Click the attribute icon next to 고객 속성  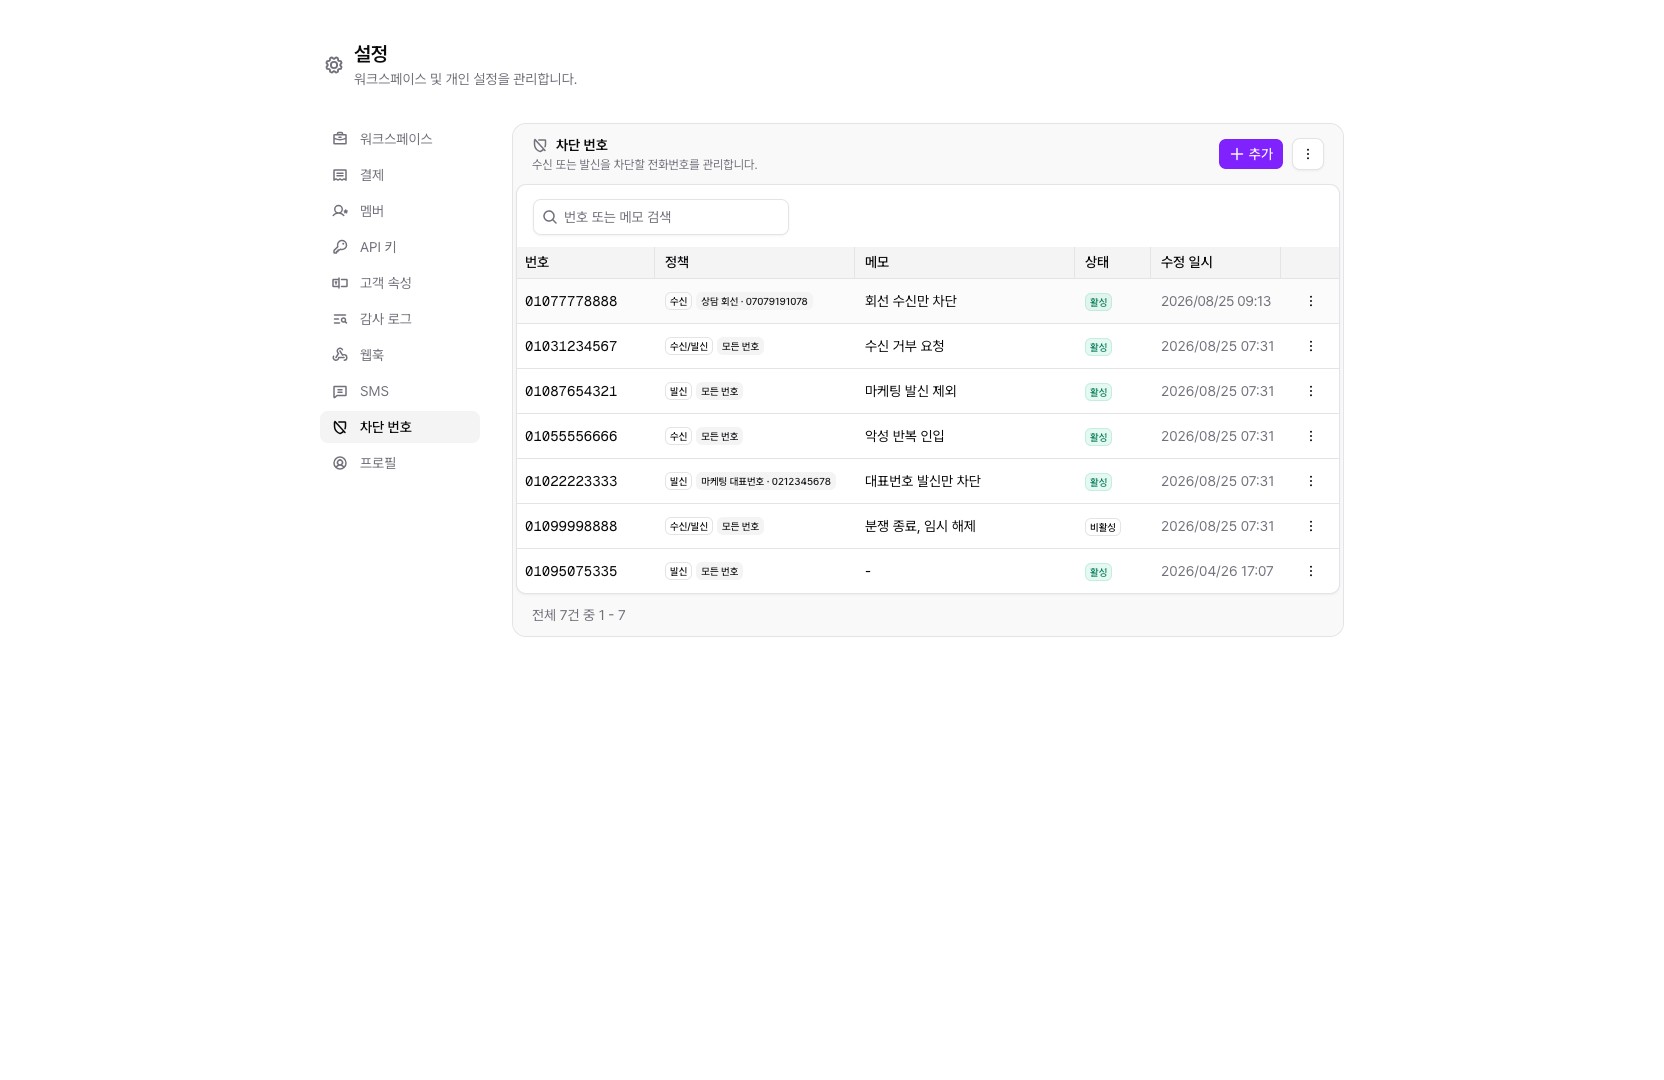tap(340, 283)
